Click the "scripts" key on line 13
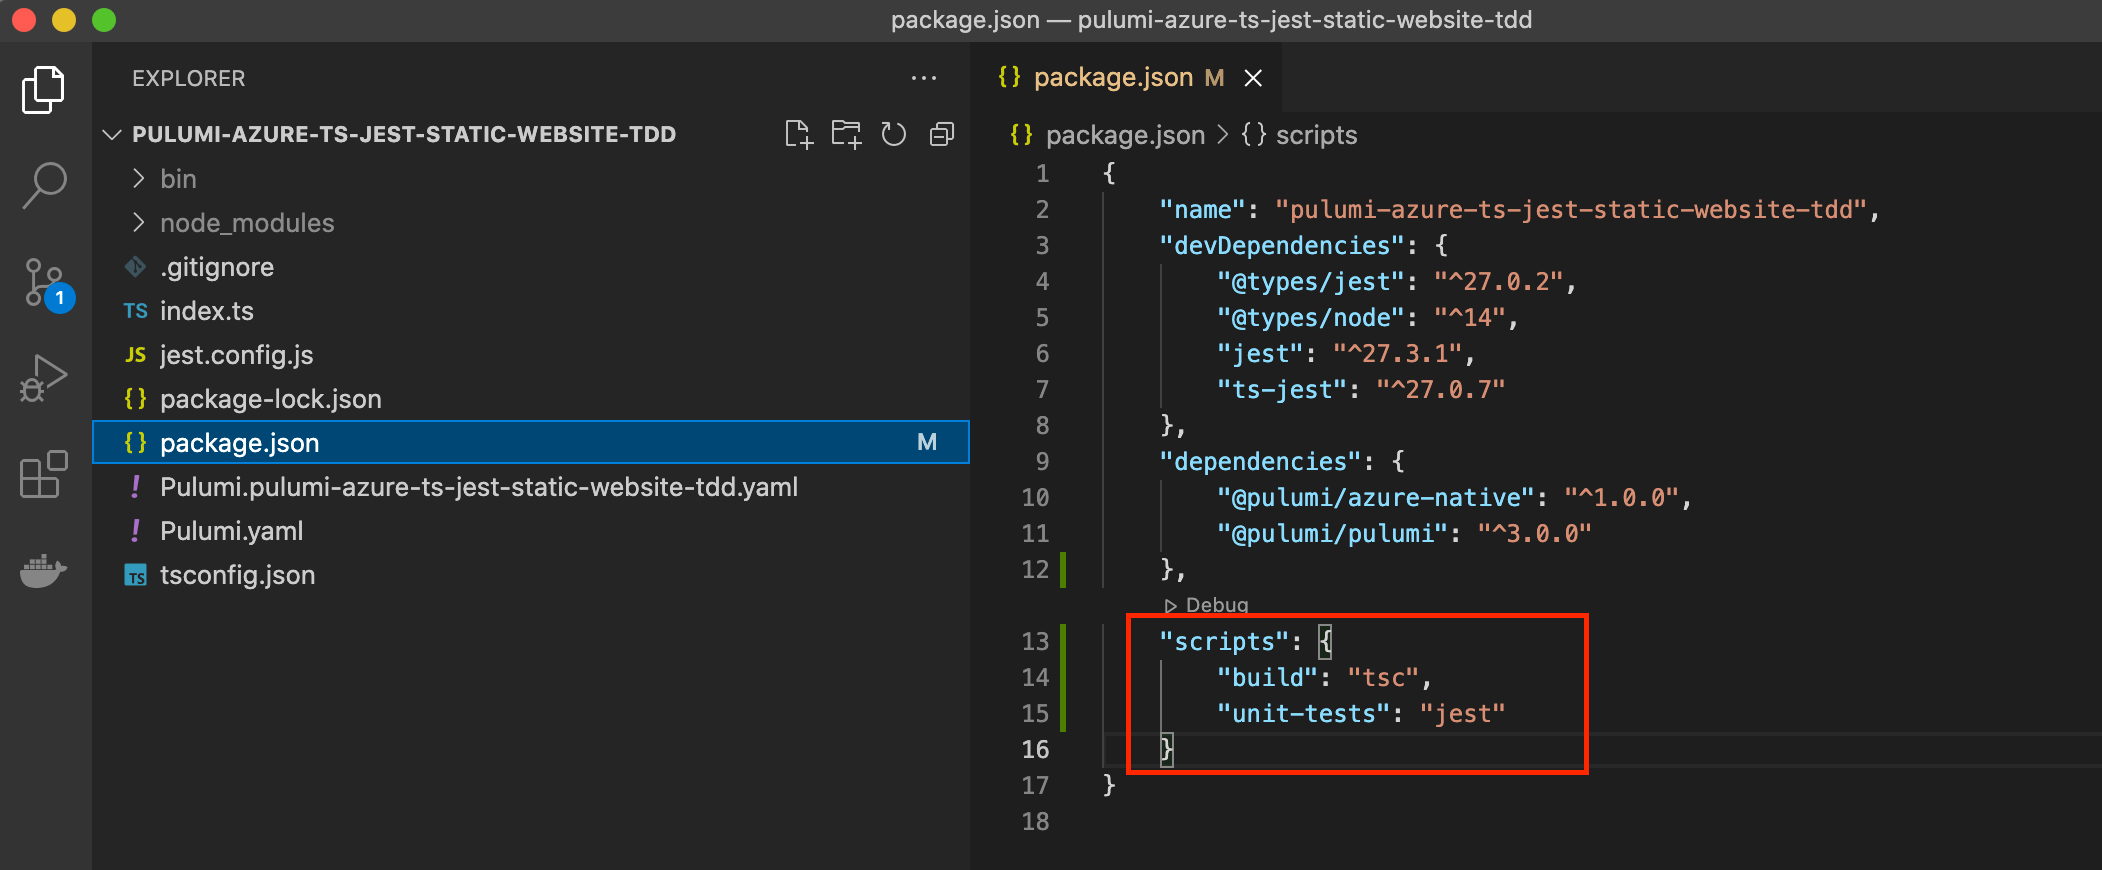The width and height of the screenshot is (2102, 870). pos(1225,642)
